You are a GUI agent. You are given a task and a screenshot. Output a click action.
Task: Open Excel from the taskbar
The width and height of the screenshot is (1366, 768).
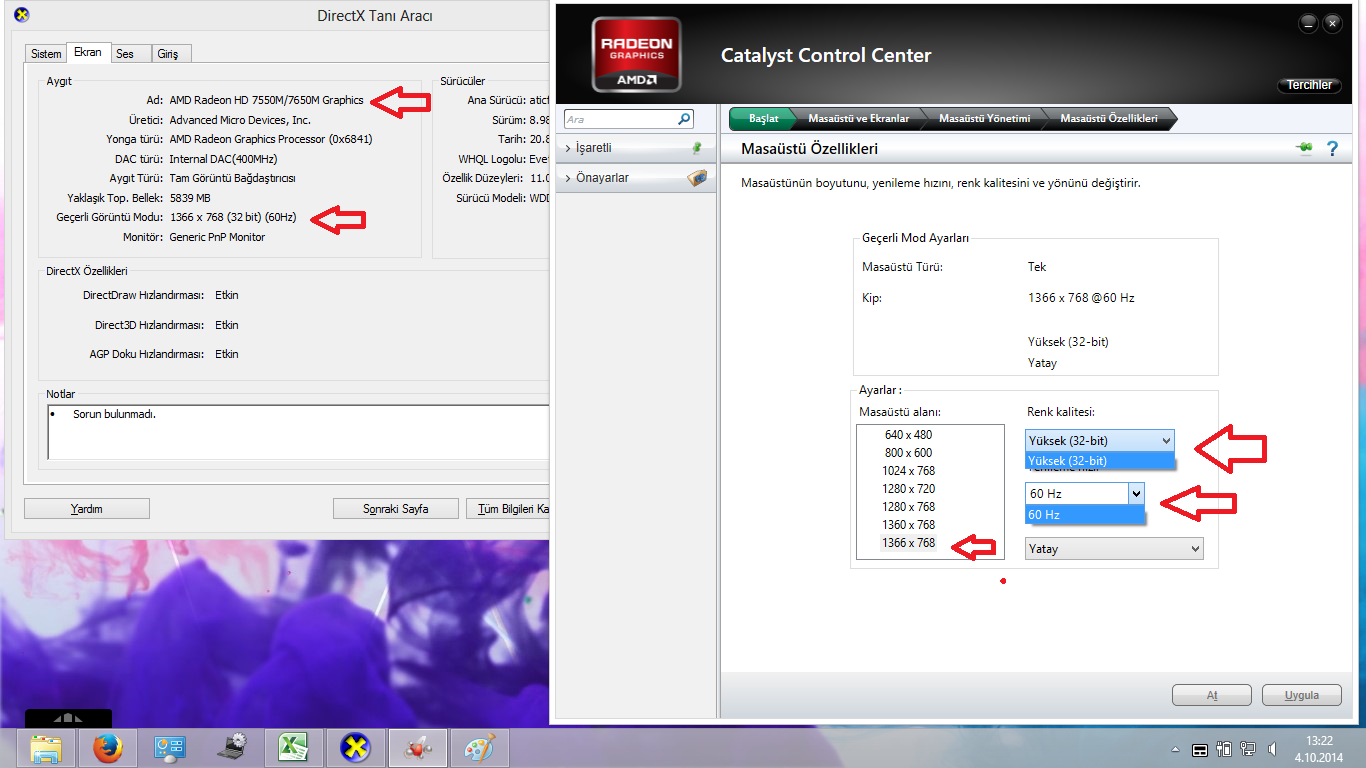click(293, 747)
